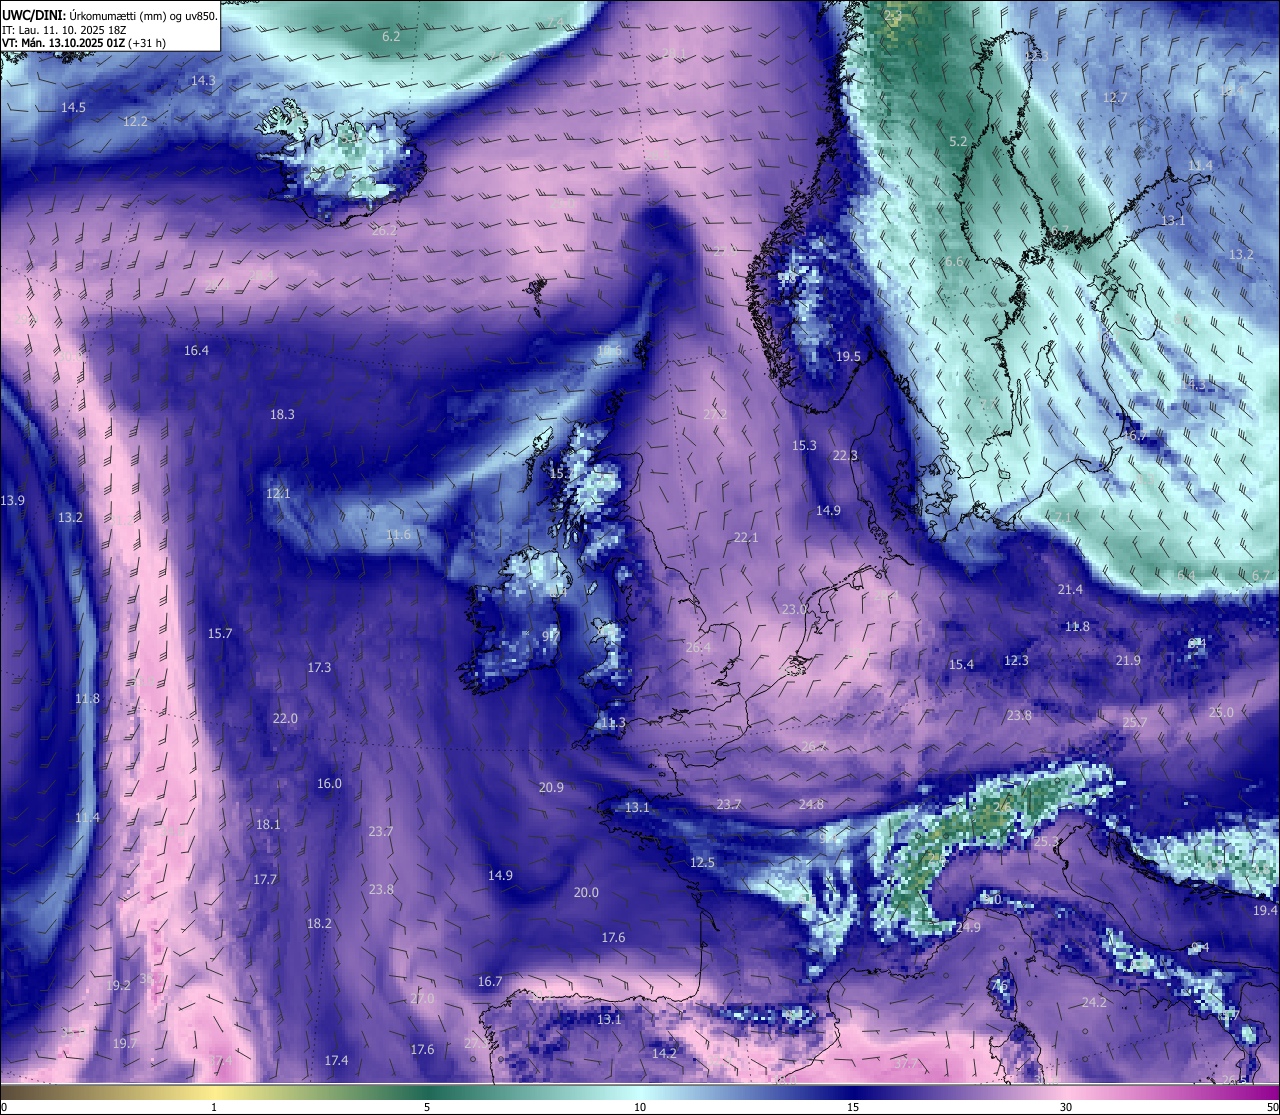Select the 20.0 value label
Viewport: 1280px width, 1115px height.
[586, 893]
